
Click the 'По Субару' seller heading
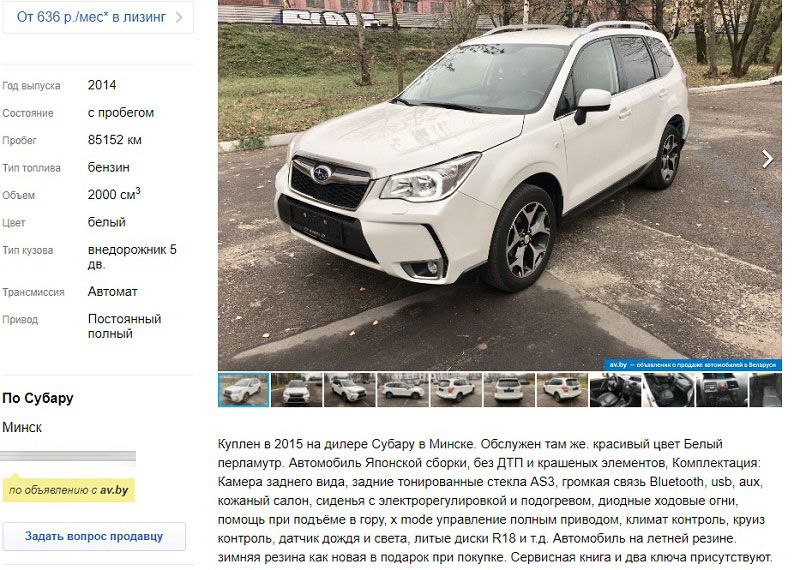tap(38, 398)
